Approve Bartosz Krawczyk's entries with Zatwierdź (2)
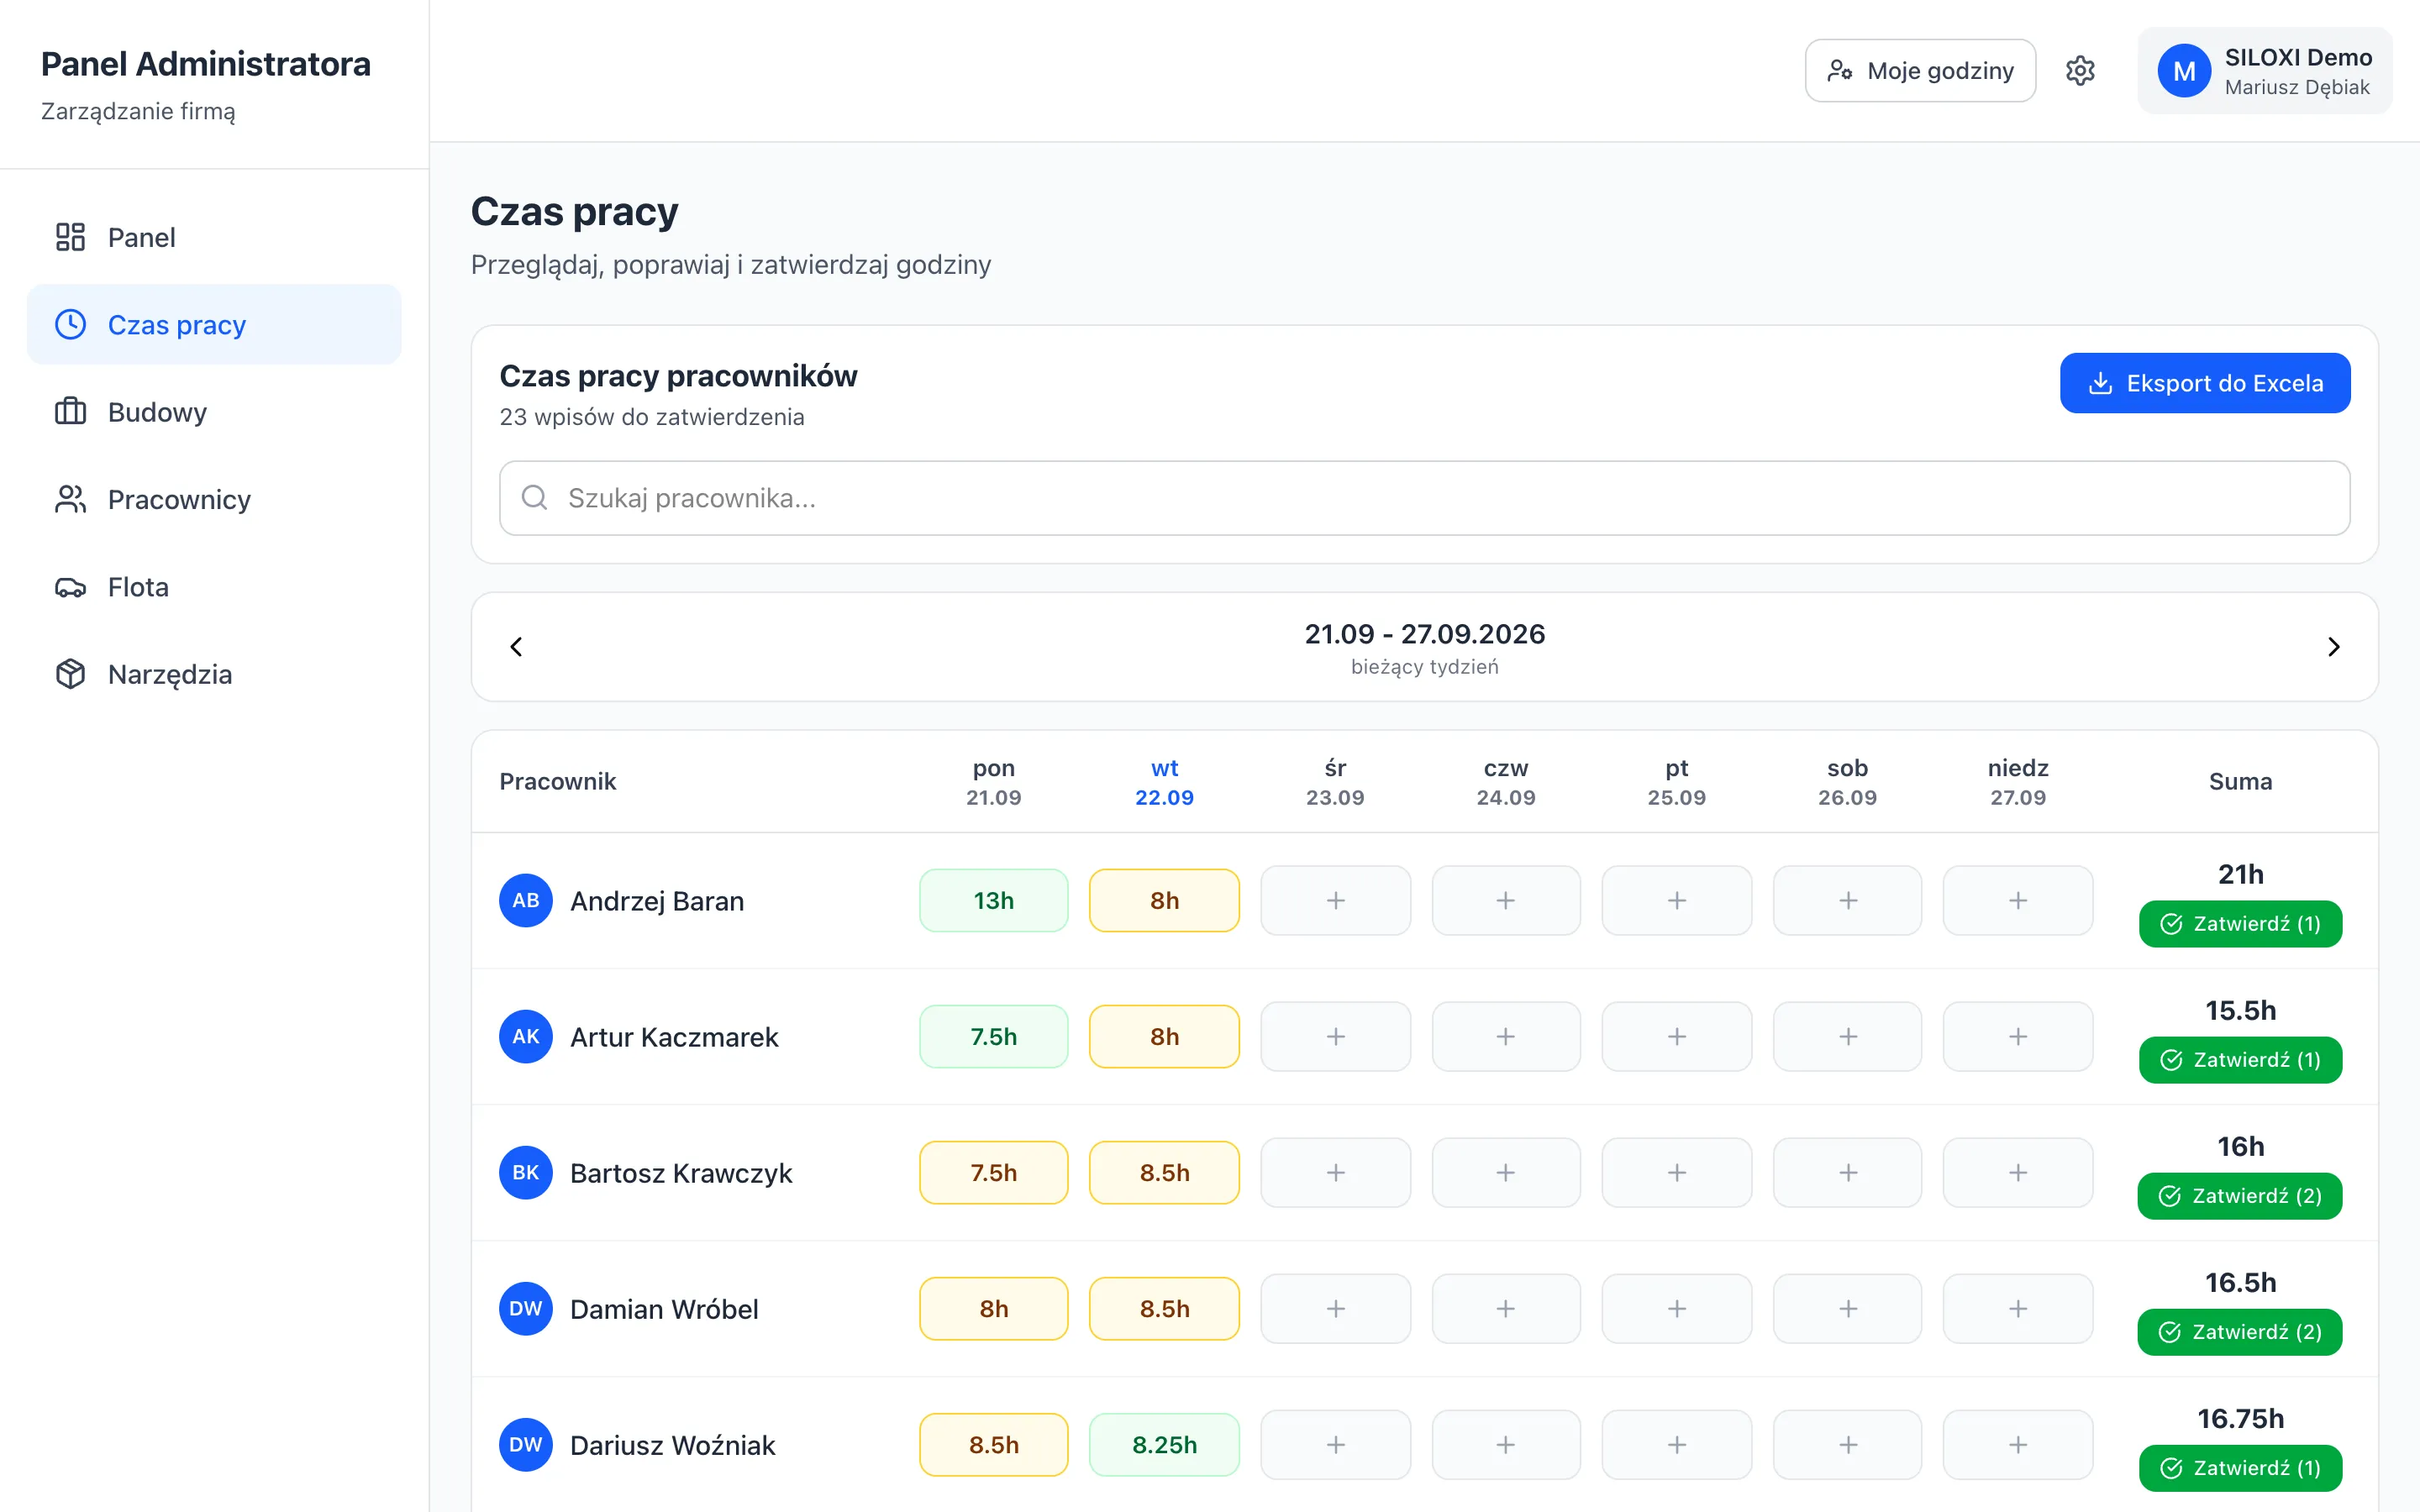 click(x=2240, y=1195)
